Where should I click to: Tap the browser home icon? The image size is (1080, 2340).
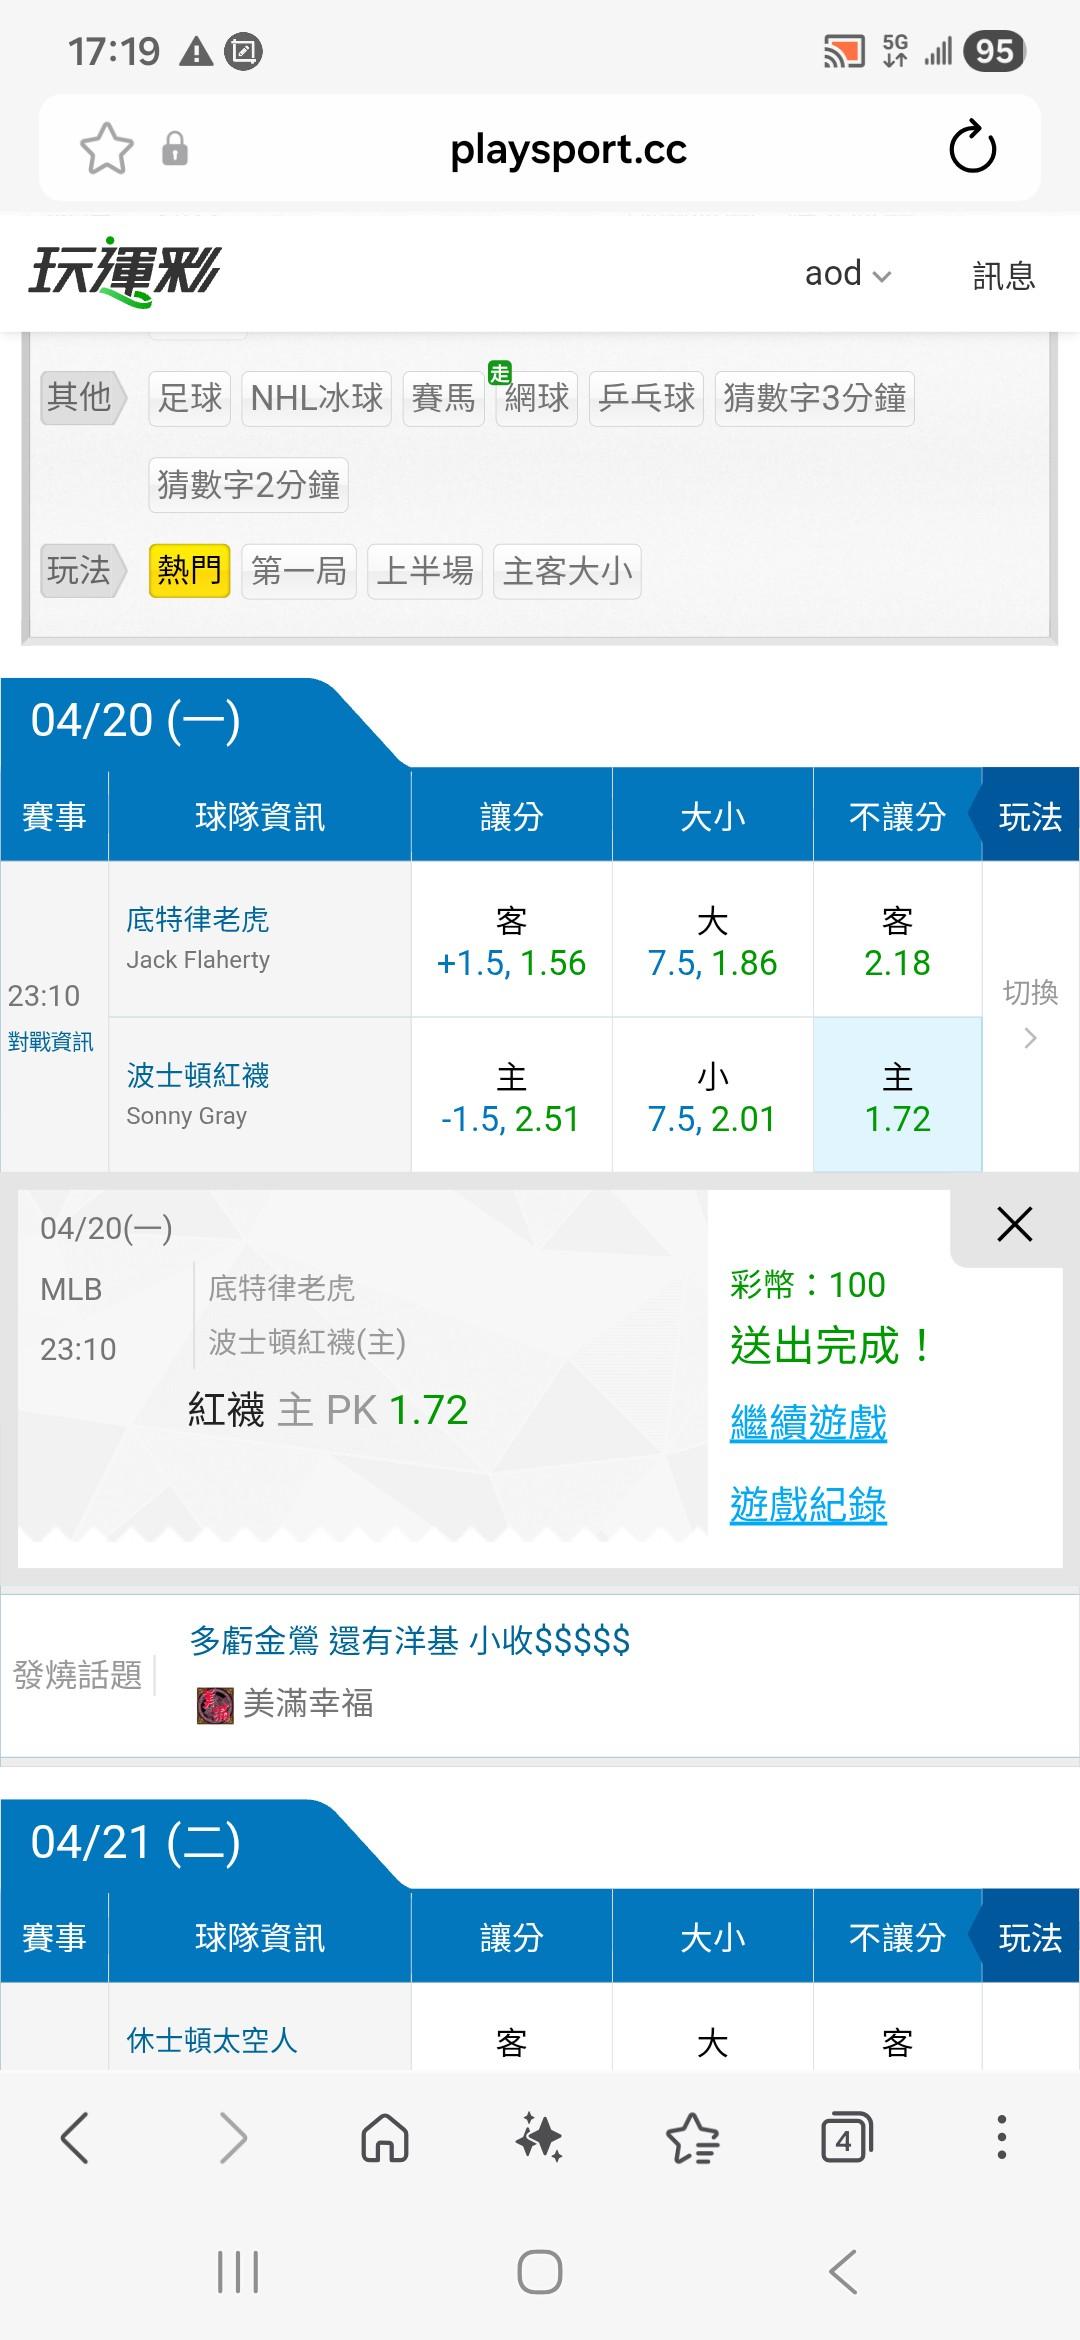click(385, 2138)
